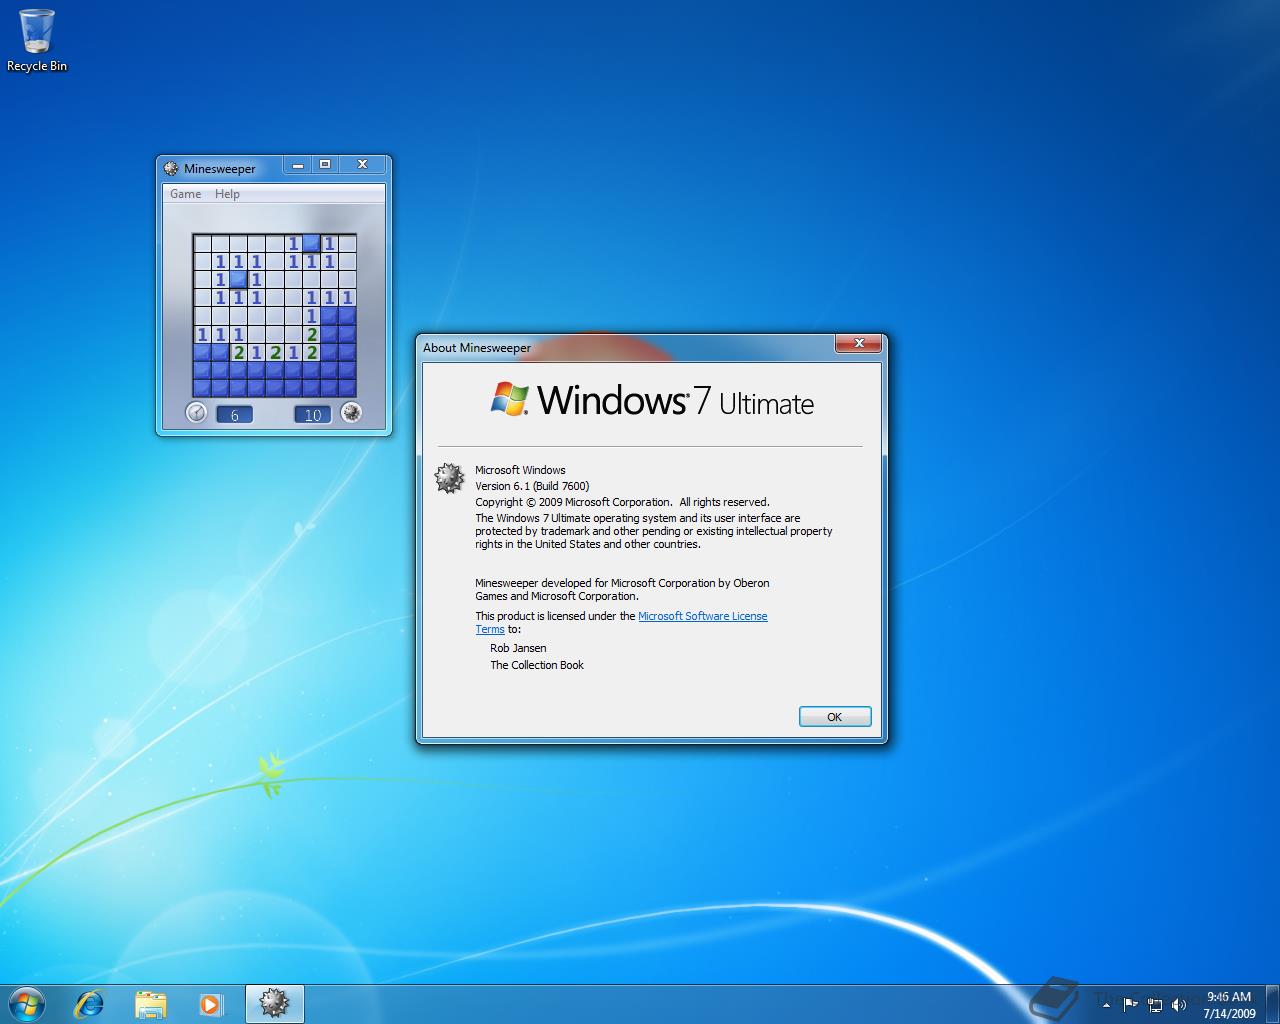Viewport: 1280px width, 1024px height.
Task: Uncover the covered tile in the top row
Action: pyautogui.click(x=311, y=243)
